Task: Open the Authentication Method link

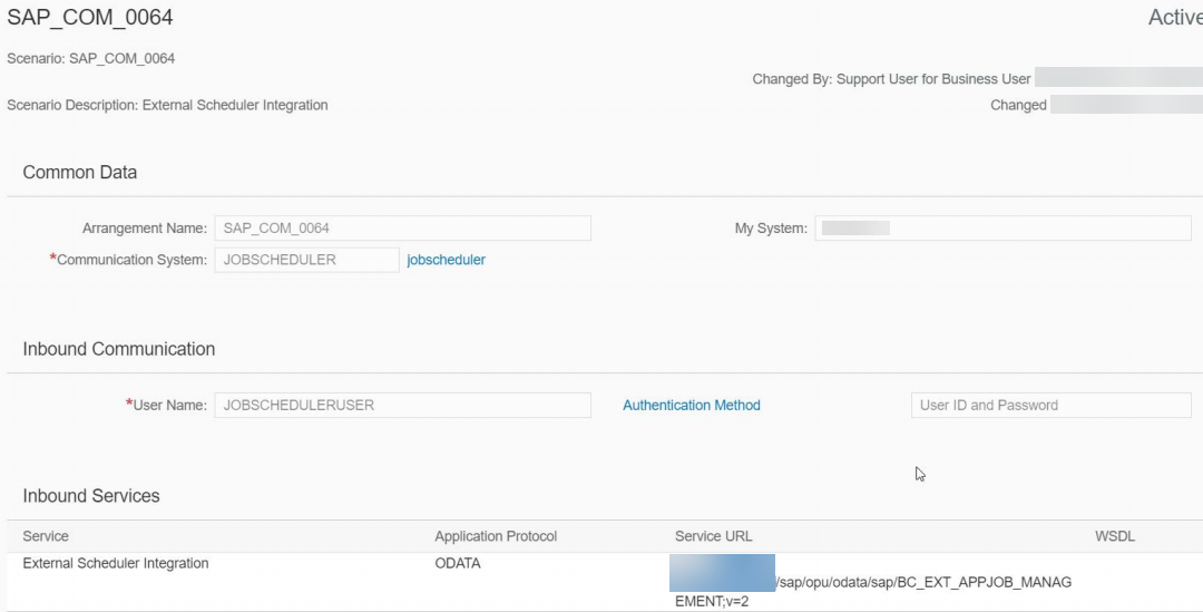Action: (691, 405)
